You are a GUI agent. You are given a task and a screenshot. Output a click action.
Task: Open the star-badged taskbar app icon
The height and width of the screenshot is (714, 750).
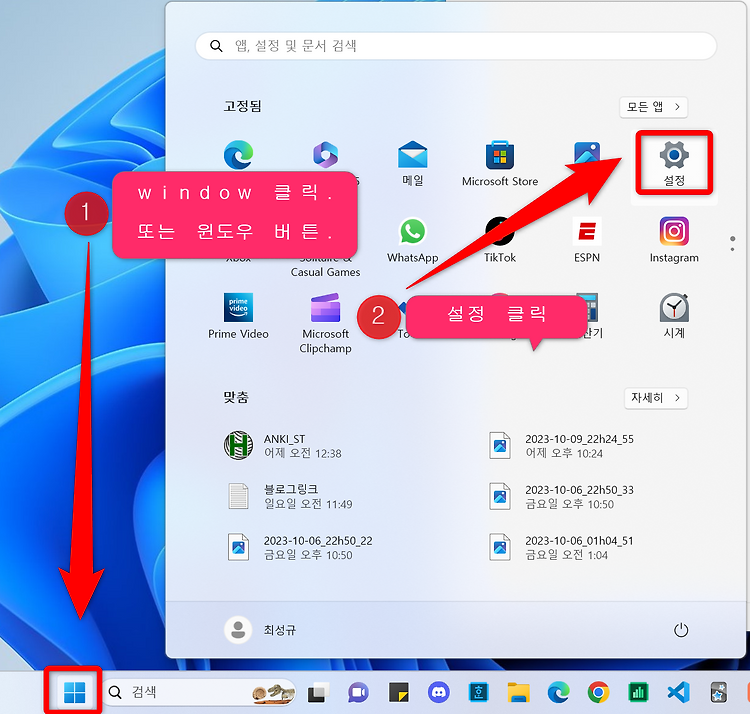point(718,692)
